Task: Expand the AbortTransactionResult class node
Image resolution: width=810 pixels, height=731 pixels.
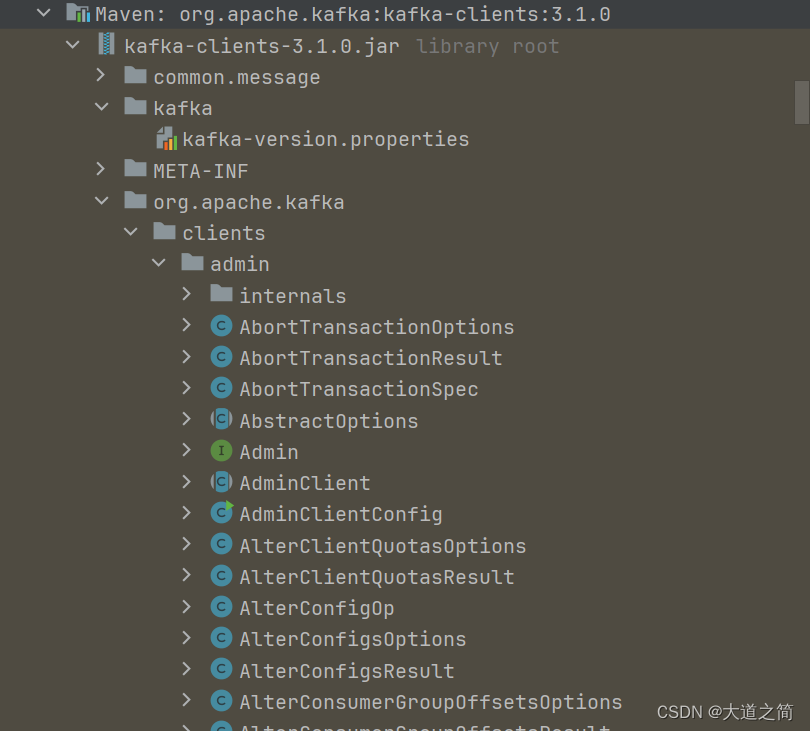Action: pos(186,356)
